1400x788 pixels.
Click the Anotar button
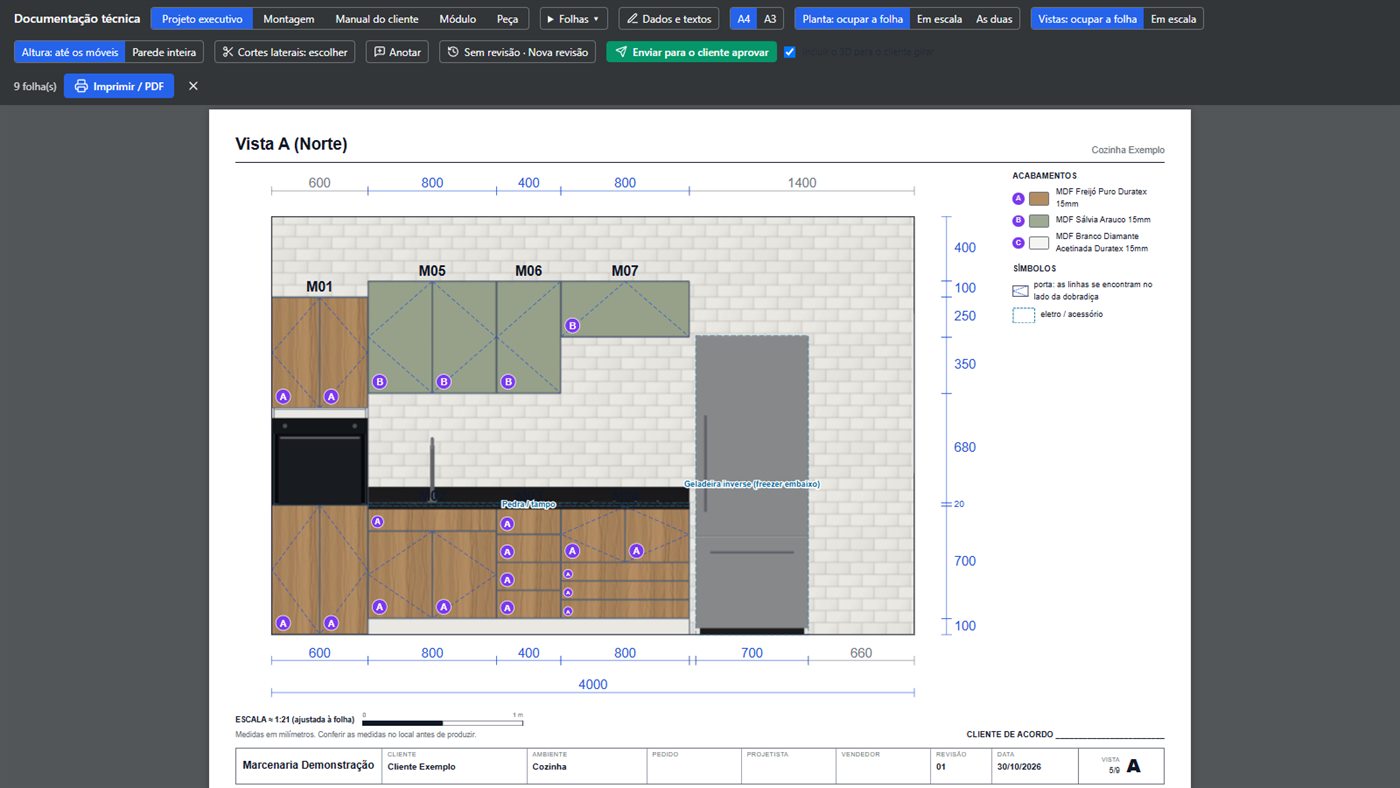click(x=398, y=52)
